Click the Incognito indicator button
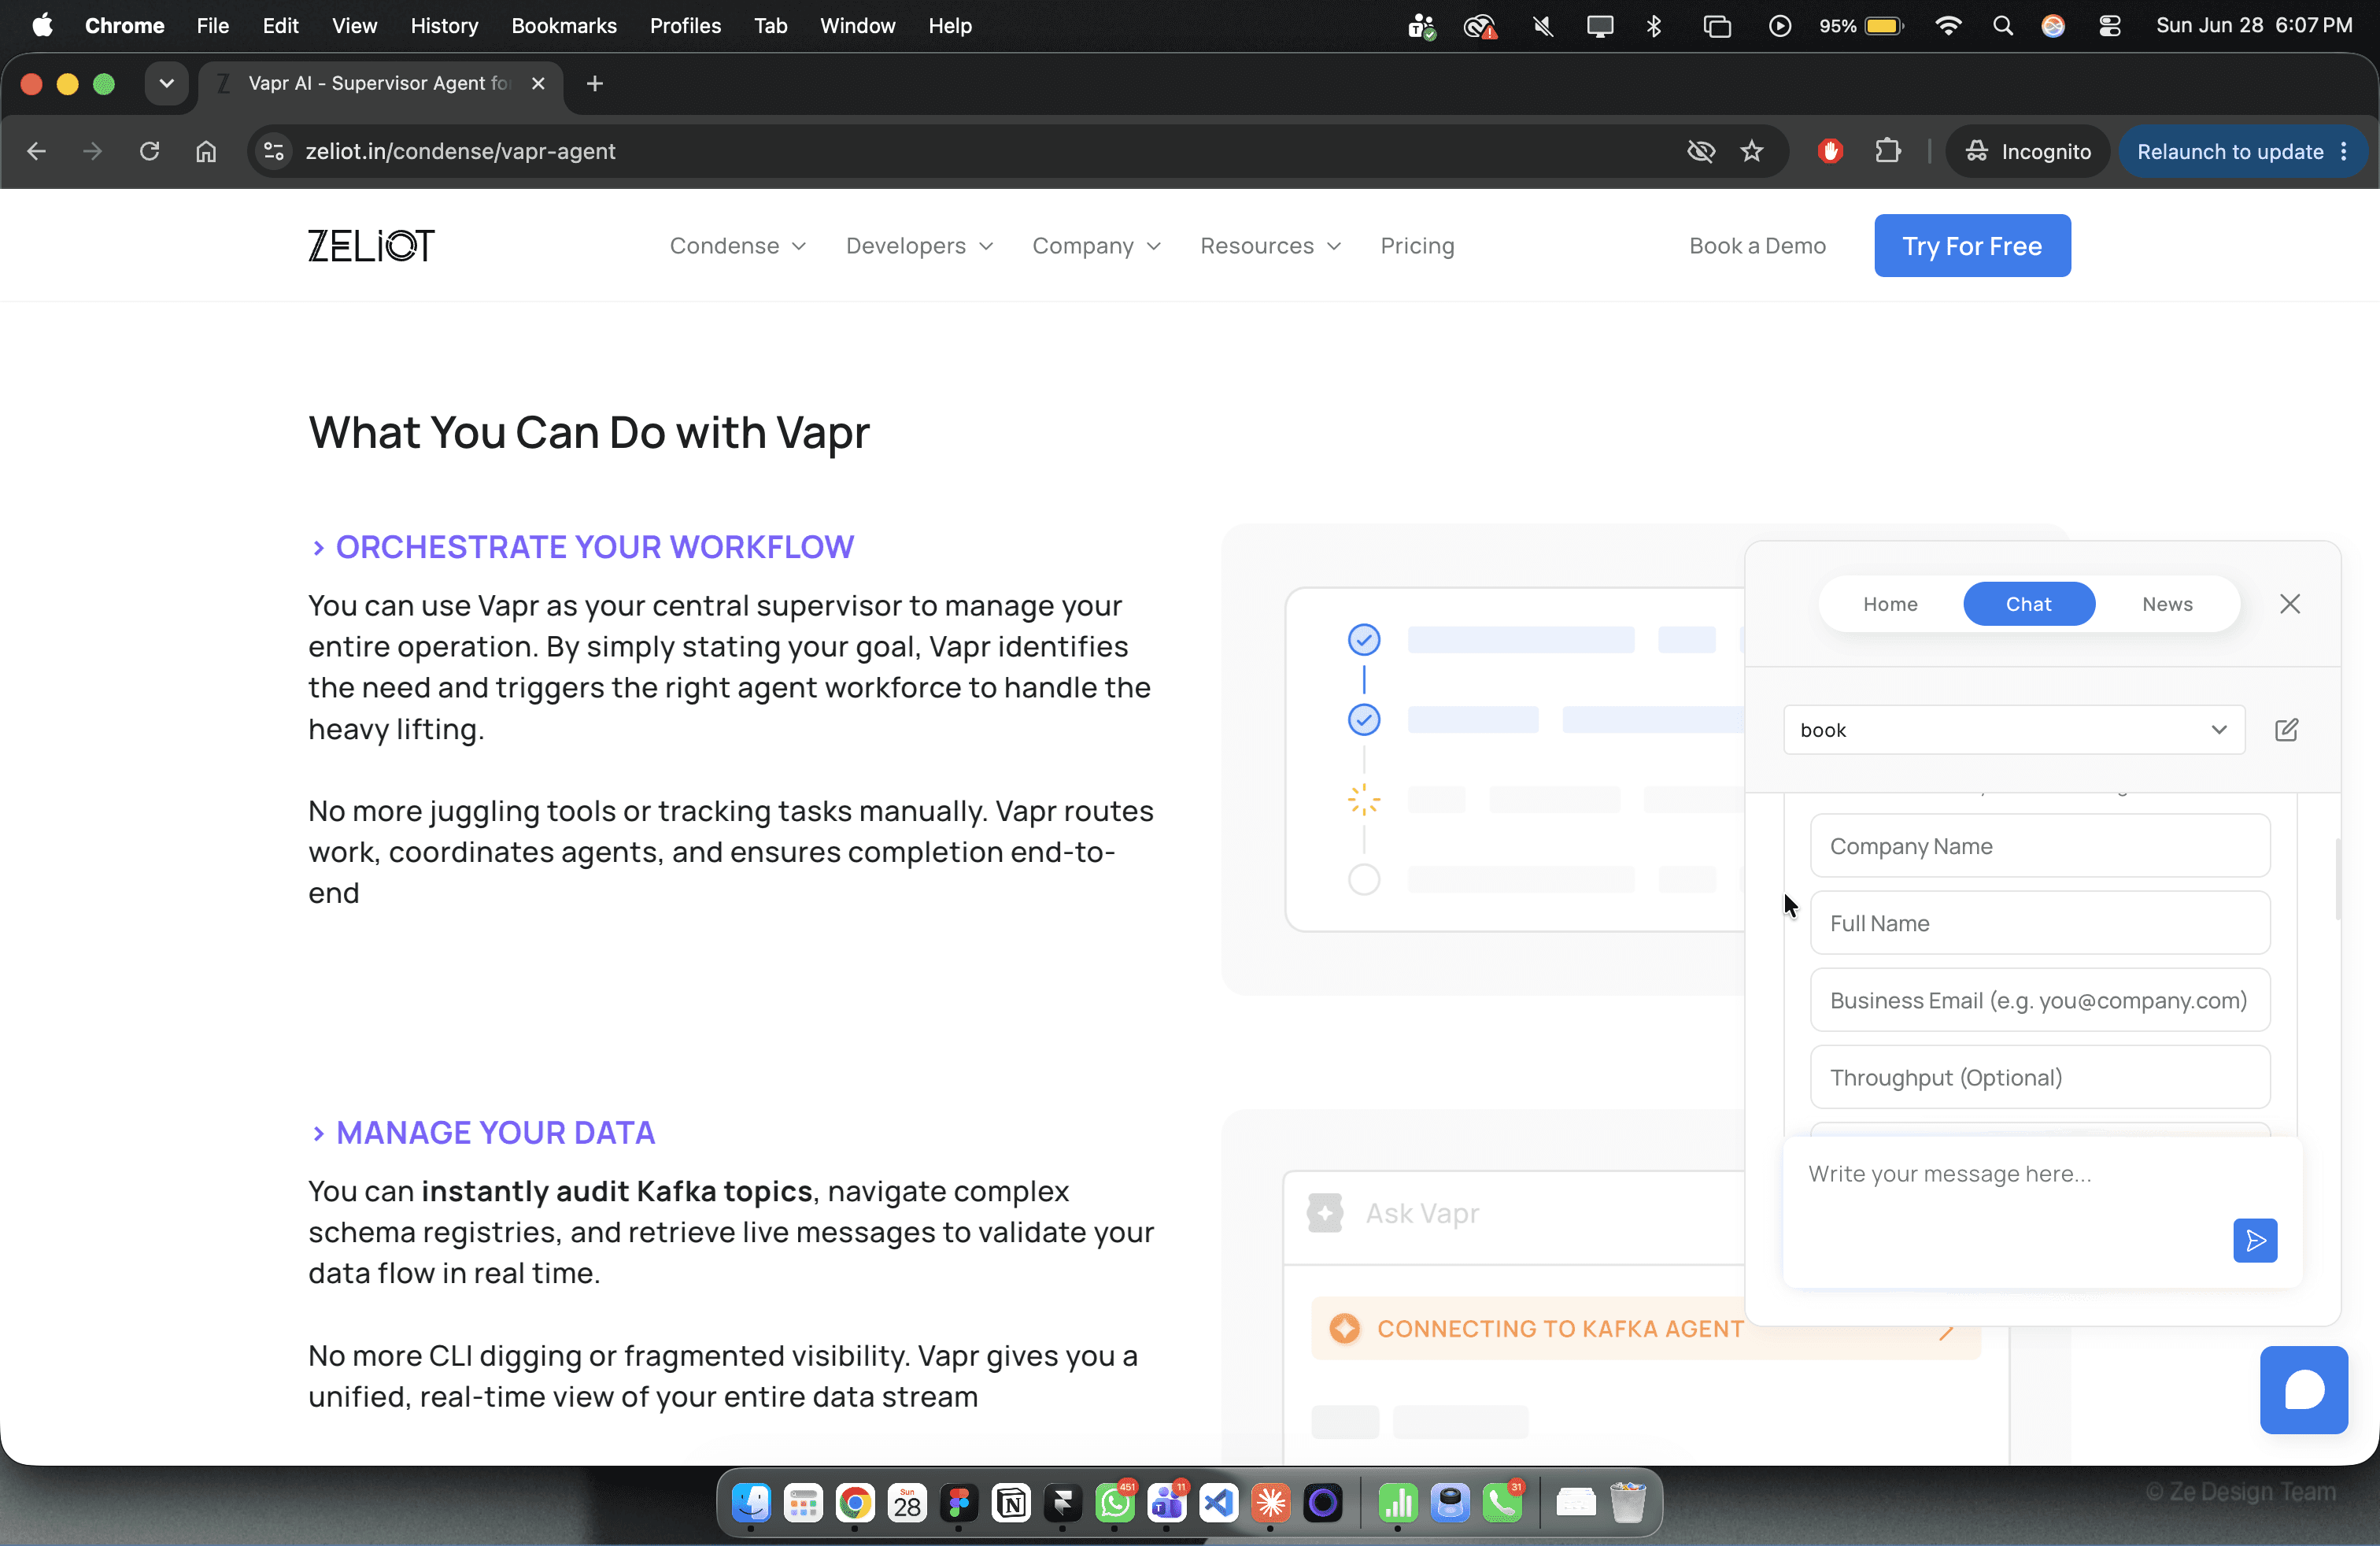2380x1546 pixels. coord(2028,152)
